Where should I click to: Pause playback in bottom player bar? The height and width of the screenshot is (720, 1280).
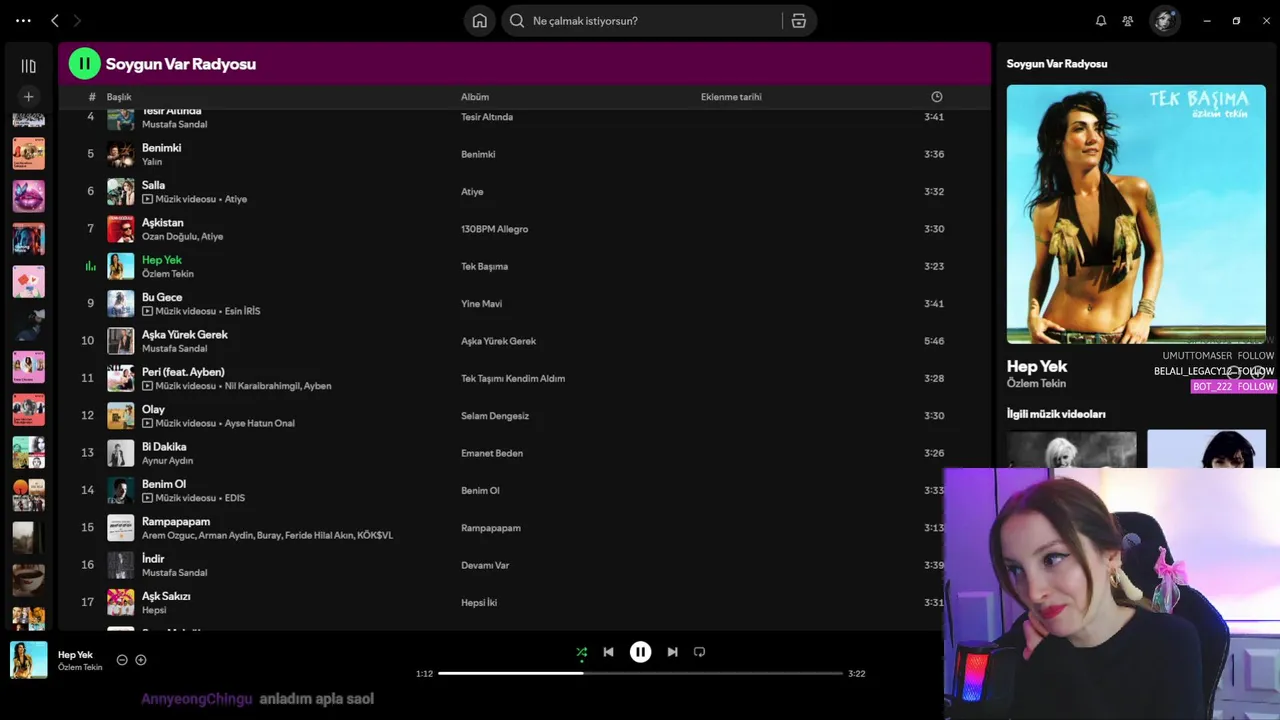(x=641, y=652)
